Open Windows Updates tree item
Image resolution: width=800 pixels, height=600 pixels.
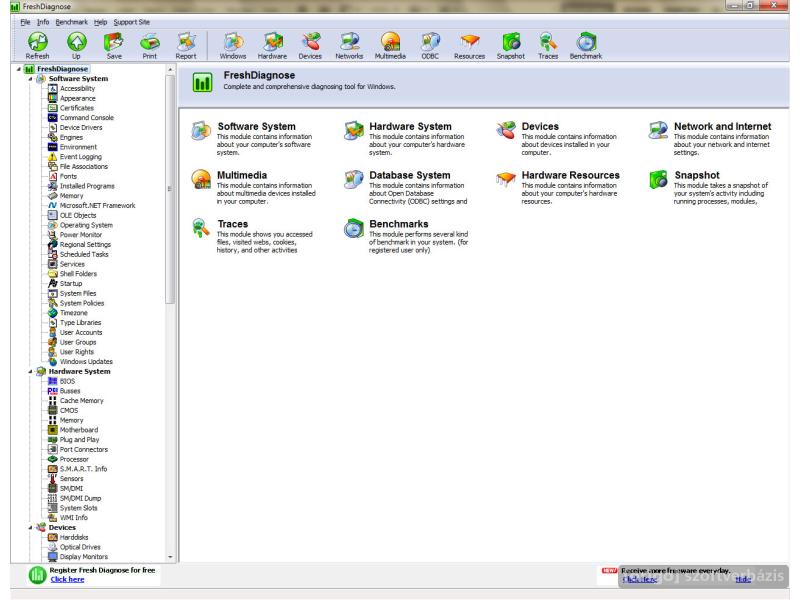(86, 362)
